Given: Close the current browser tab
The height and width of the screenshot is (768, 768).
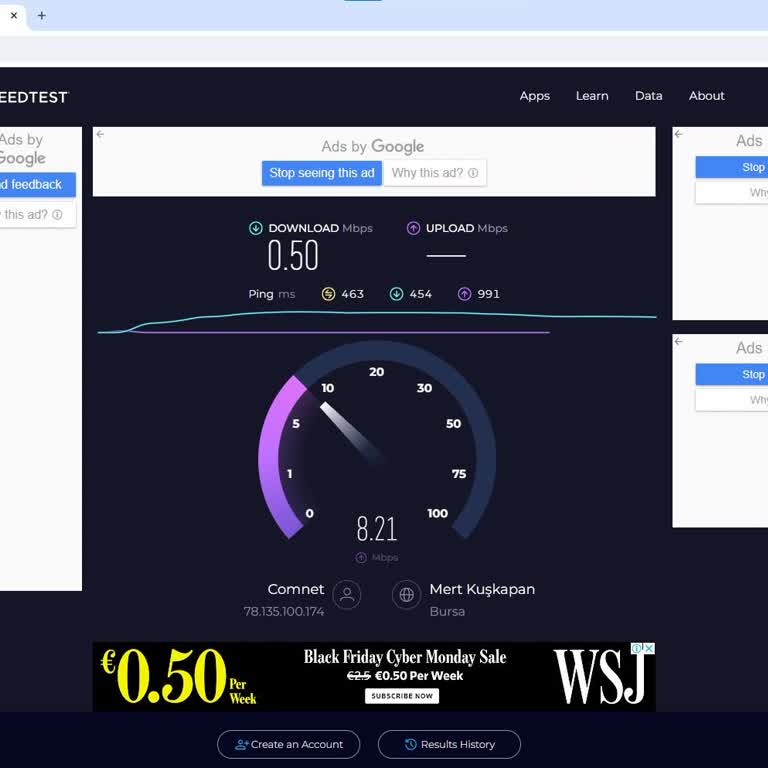Looking at the screenshot, I should (x=14, y=16).
